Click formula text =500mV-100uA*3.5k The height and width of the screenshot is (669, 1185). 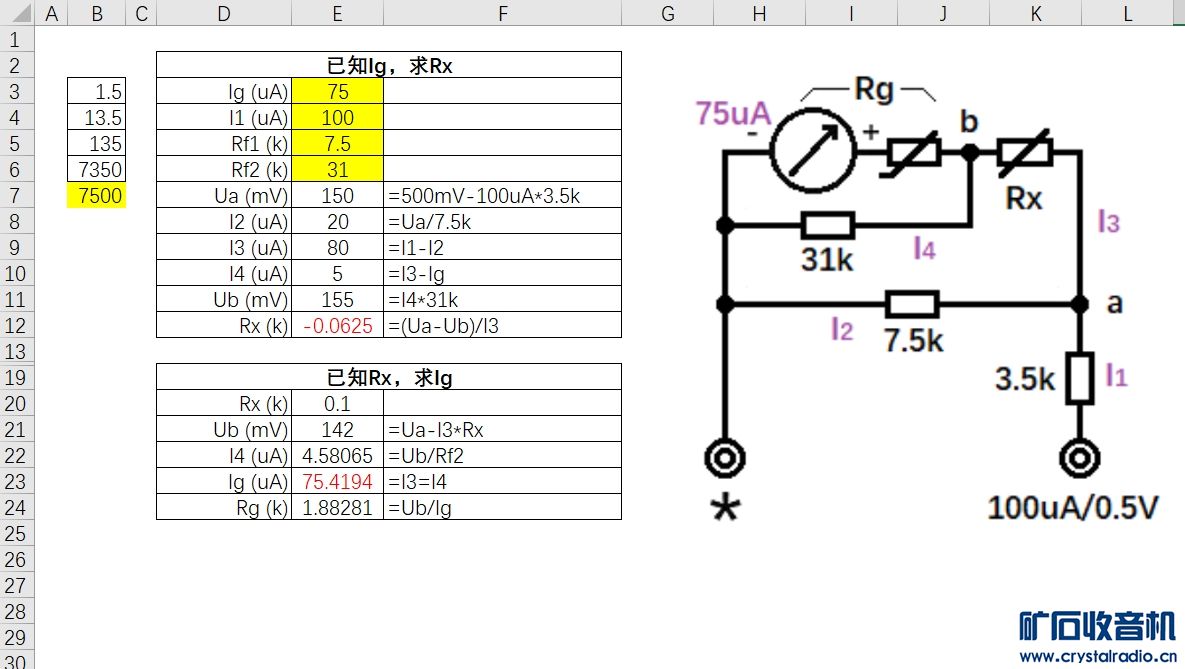[x=484, y=197]
